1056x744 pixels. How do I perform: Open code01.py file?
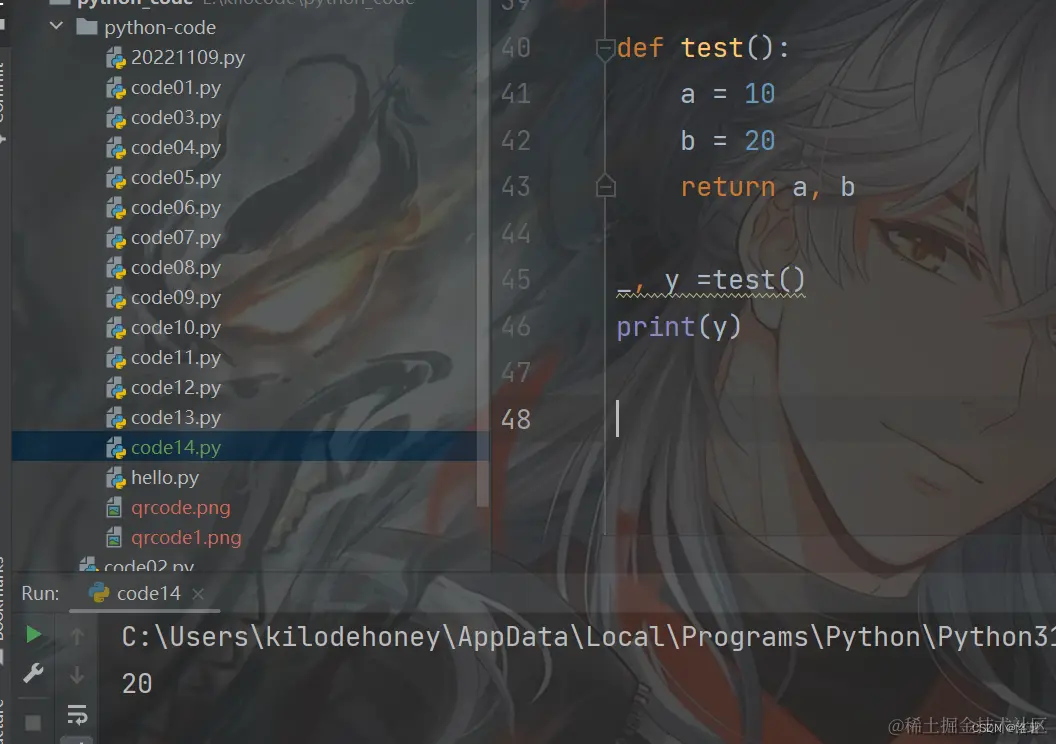click(x=176, y=88)
